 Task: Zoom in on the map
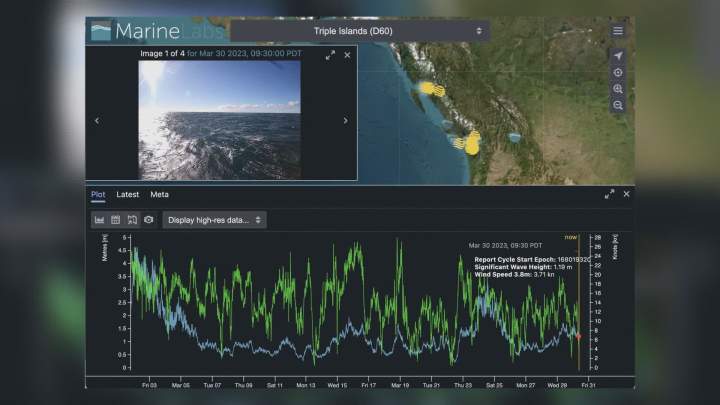[618, 89]
